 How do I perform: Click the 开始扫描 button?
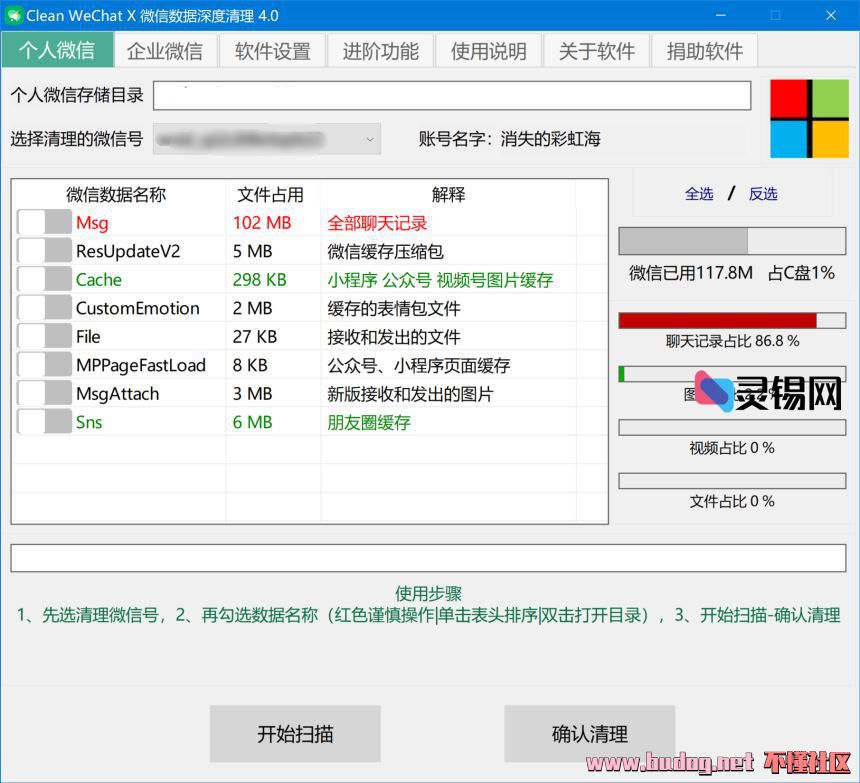[295, 734]
